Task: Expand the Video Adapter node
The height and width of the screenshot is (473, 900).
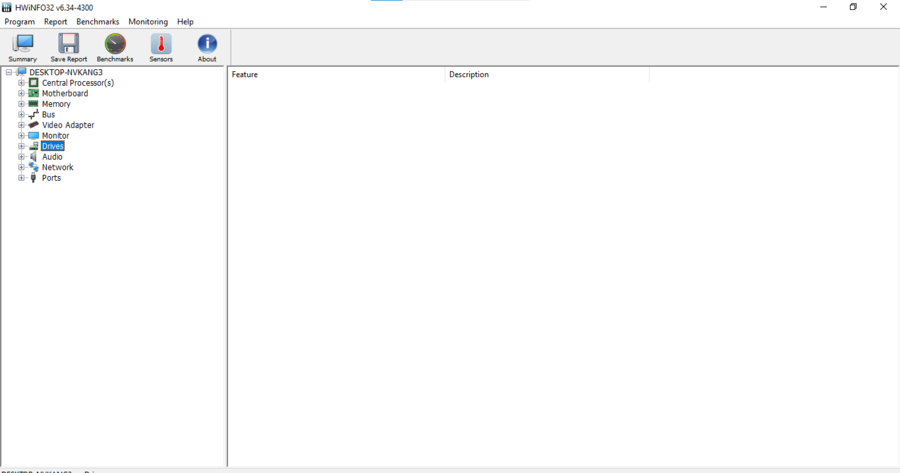Action: click(x=21, y=125)
